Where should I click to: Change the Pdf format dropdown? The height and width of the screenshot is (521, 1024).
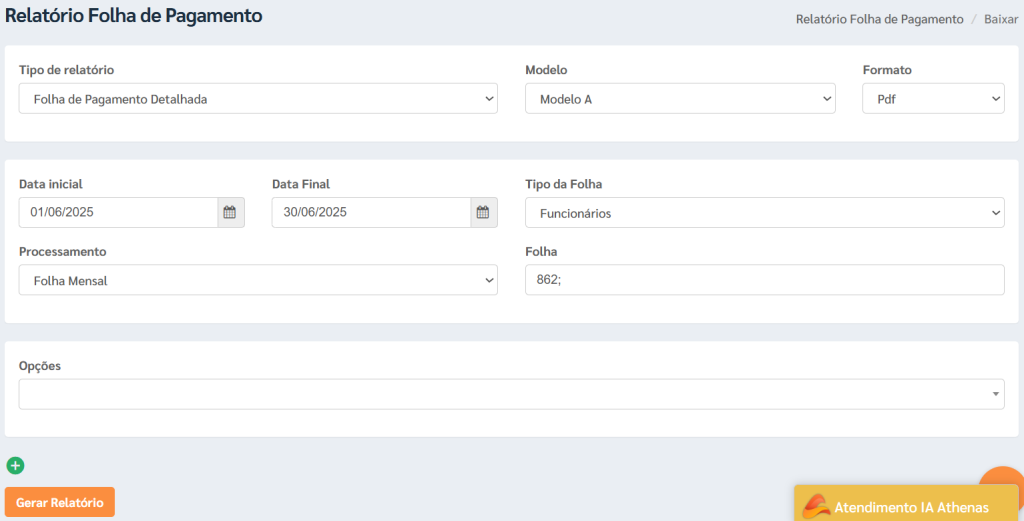point(933,99)
